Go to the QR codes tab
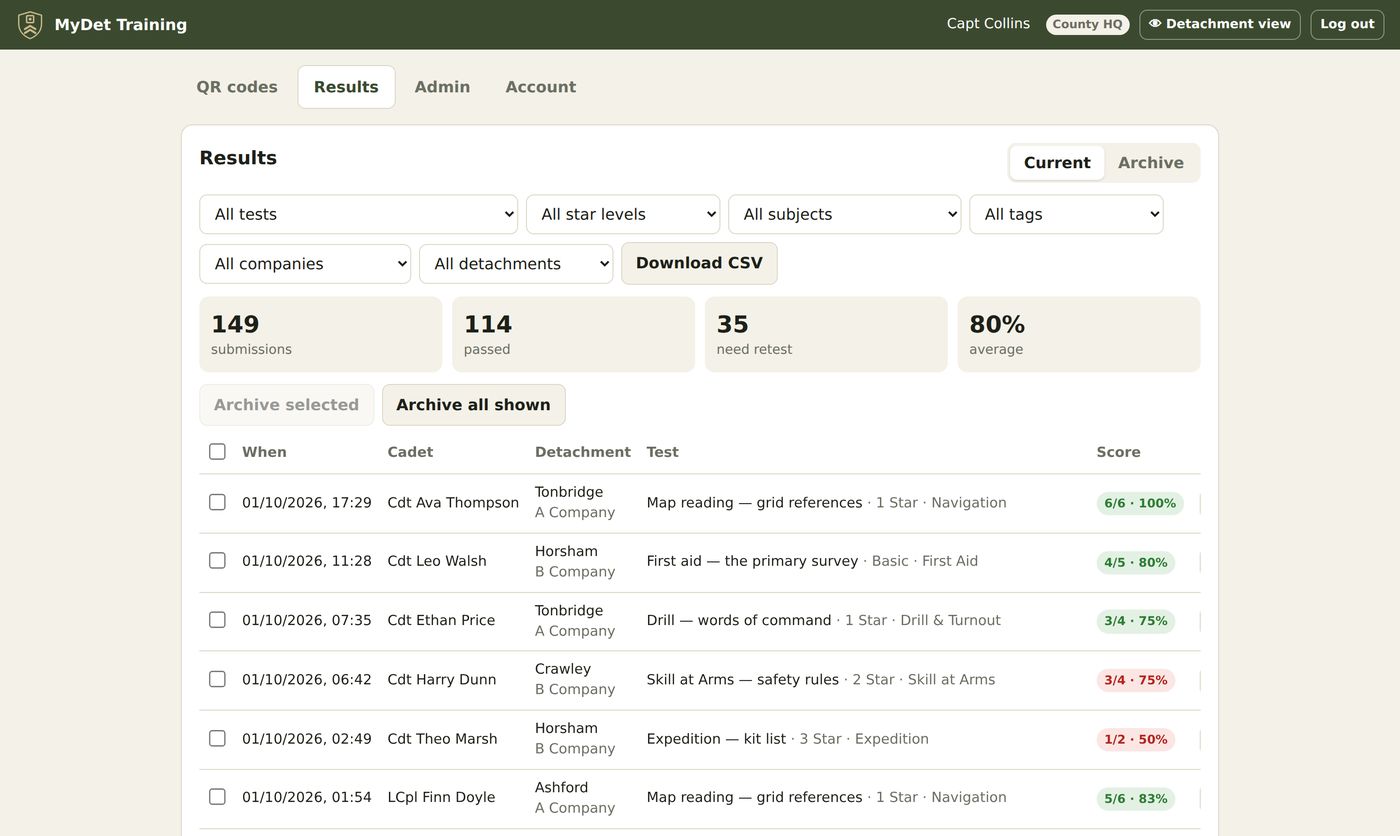This screenshot has height=836, width=1400. point(237,87)
